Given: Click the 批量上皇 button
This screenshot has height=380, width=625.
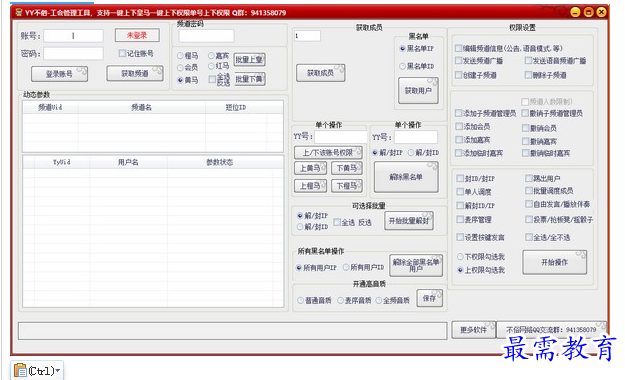Looking at the screenshot, I should 250,60.
